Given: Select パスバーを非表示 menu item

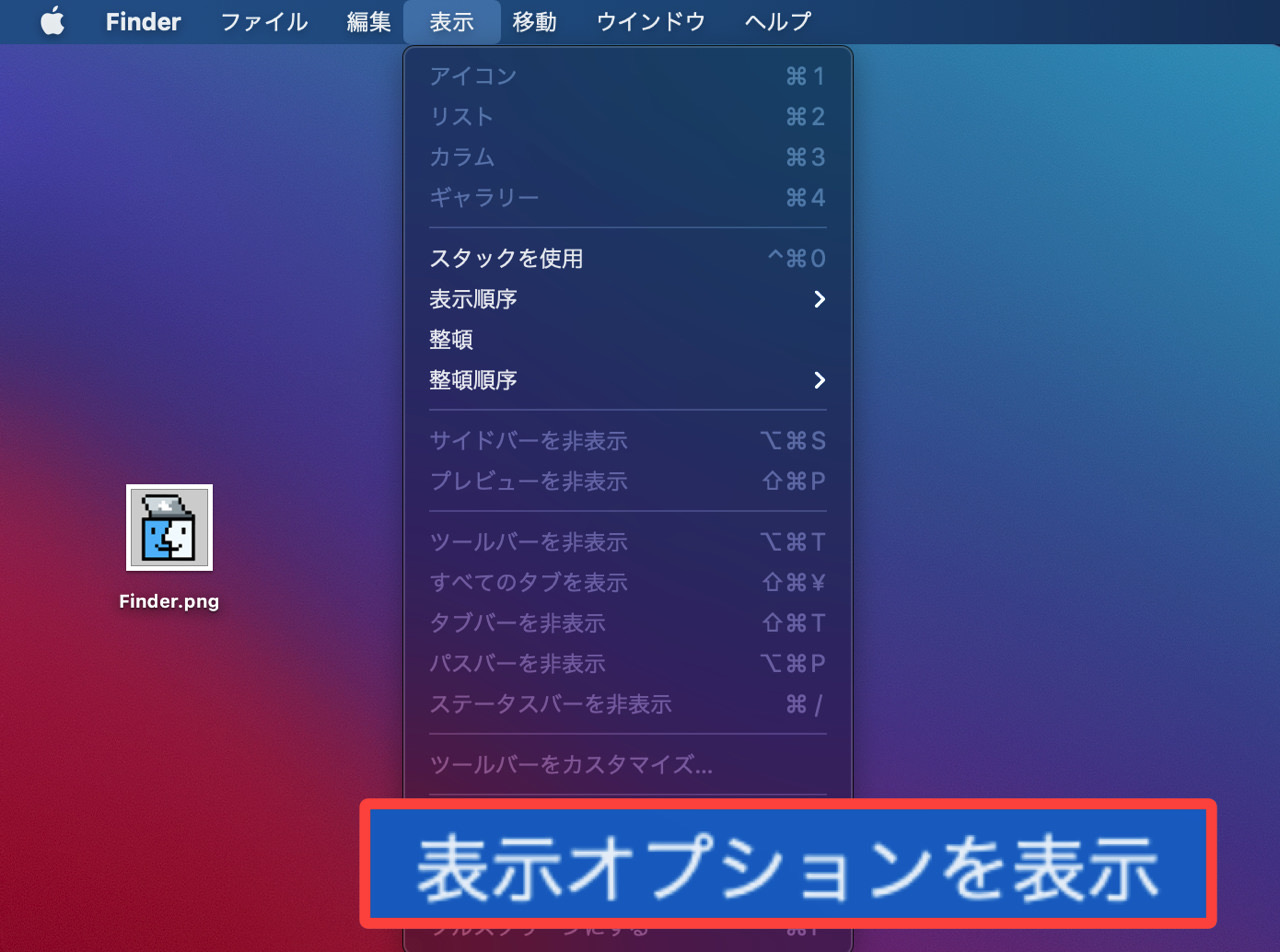Looking at the screenshot, I should 628,664.
